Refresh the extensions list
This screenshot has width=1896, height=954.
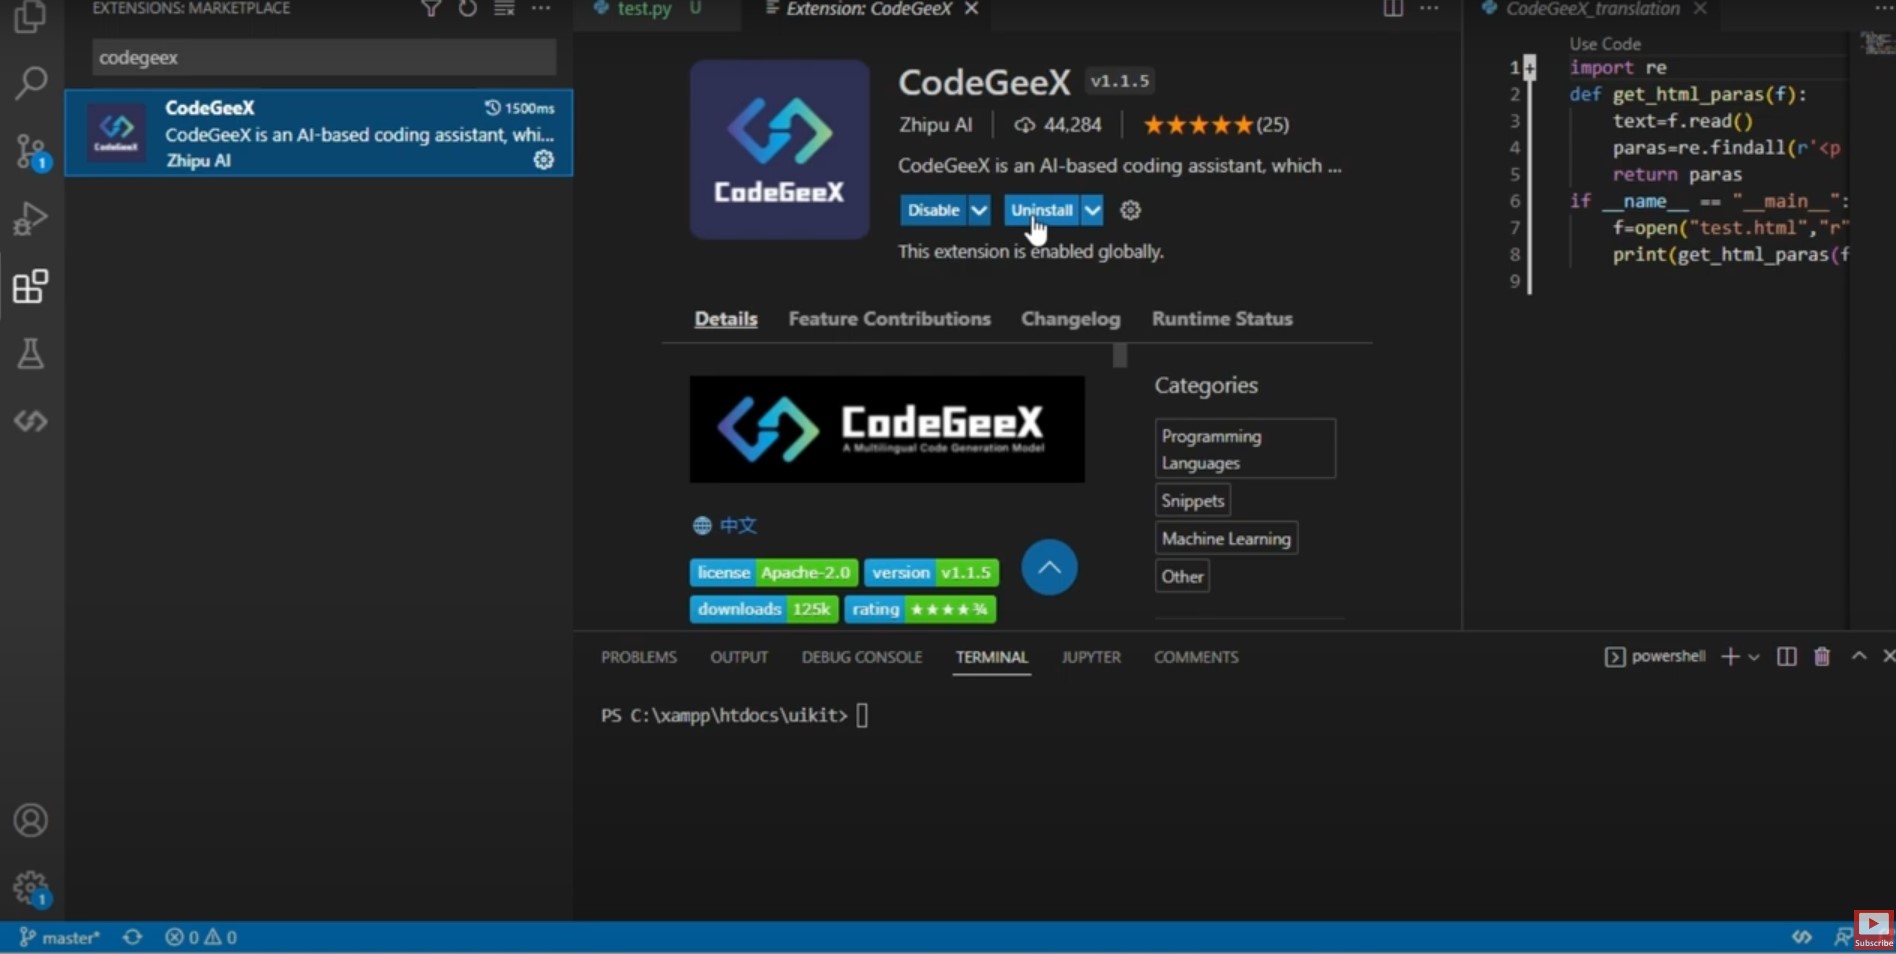click(468, 9)
